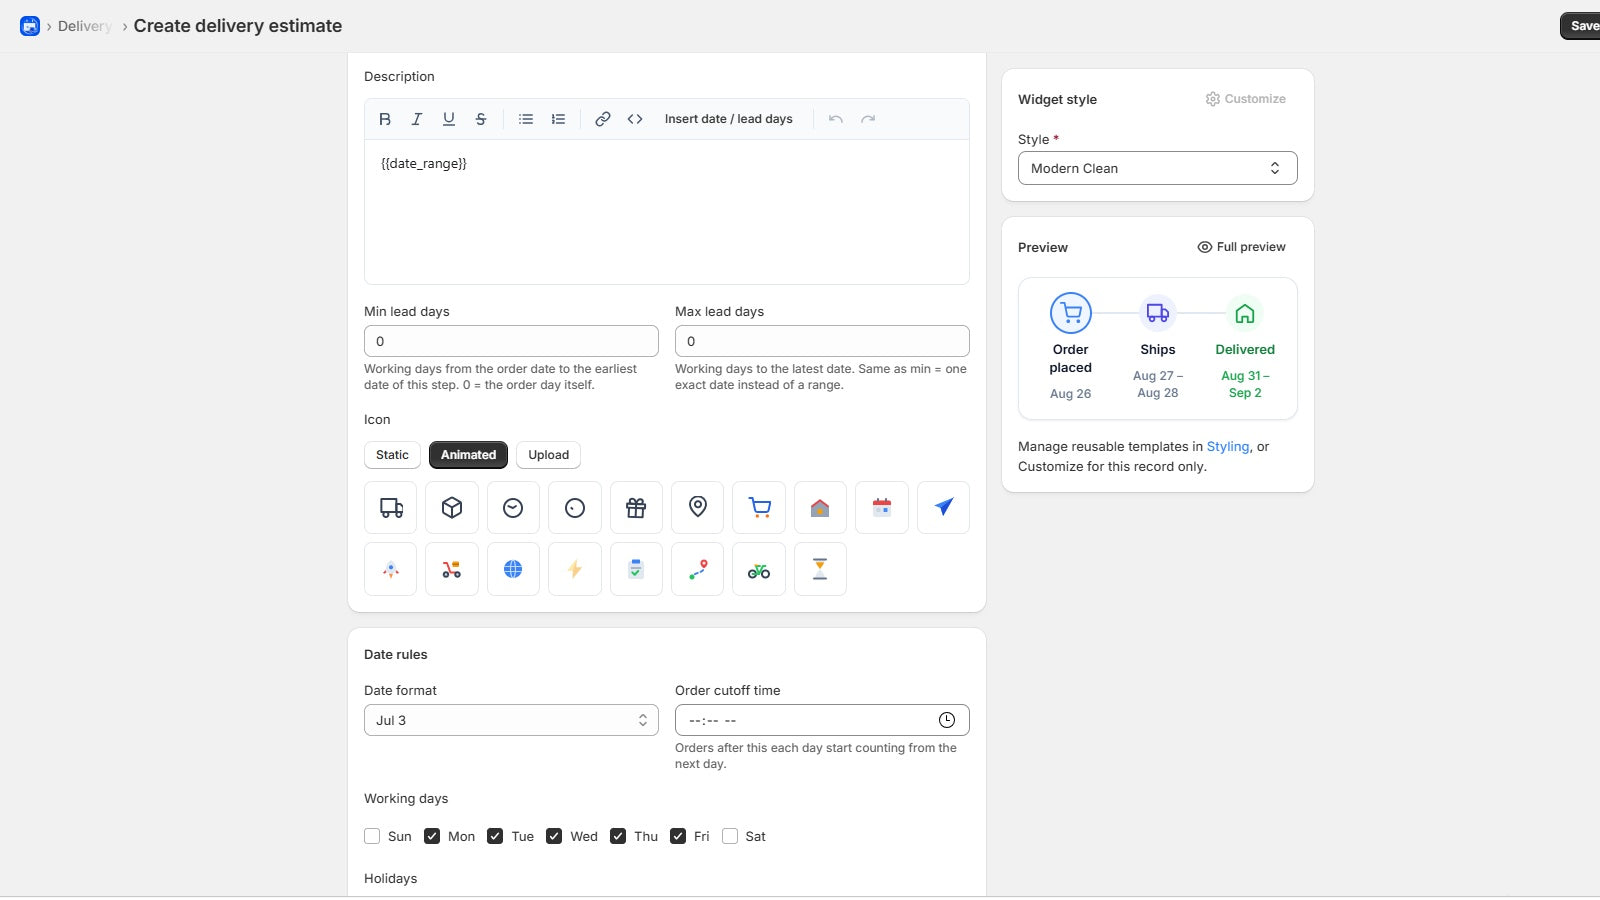Screen dimensions: 1600x900
Task: Switch to the Upload icon tab
Action: point(548,455)
